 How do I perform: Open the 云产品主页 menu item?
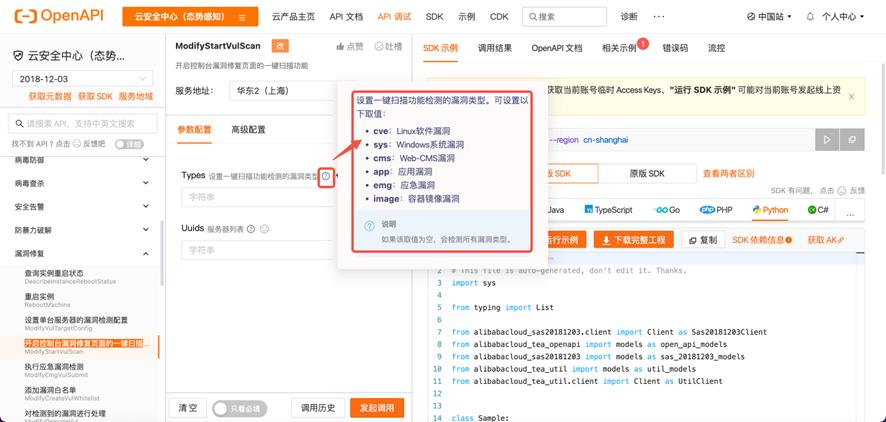pos(293,16)
